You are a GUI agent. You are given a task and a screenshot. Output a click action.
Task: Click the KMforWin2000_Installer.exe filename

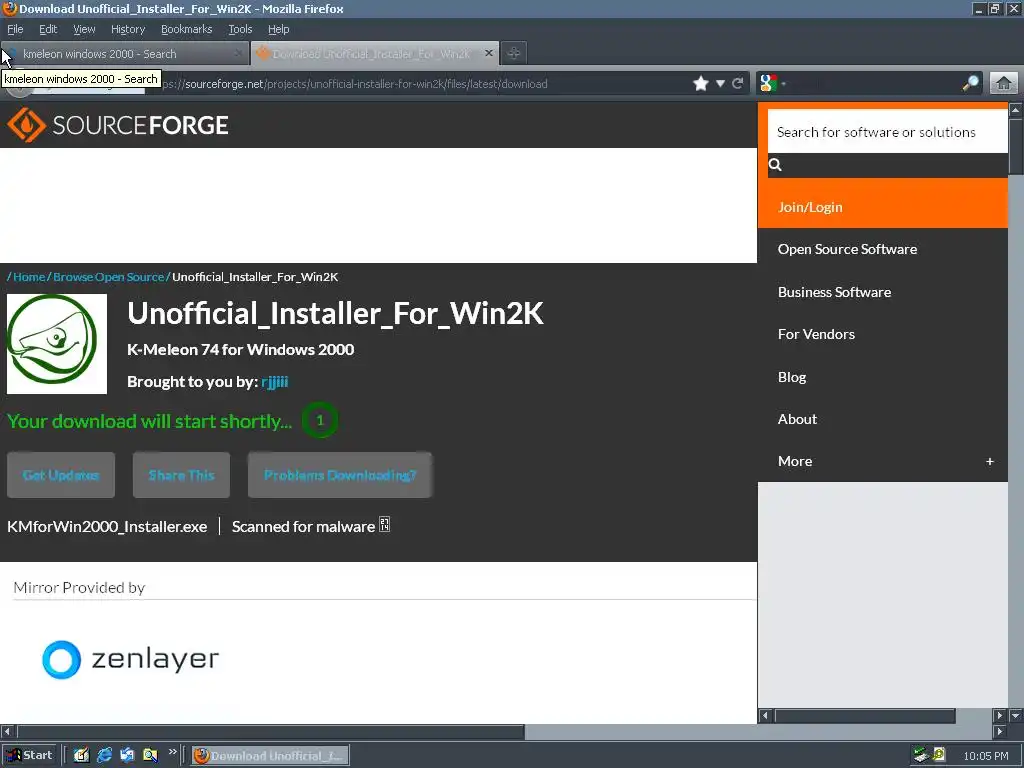tap(107, 526)
